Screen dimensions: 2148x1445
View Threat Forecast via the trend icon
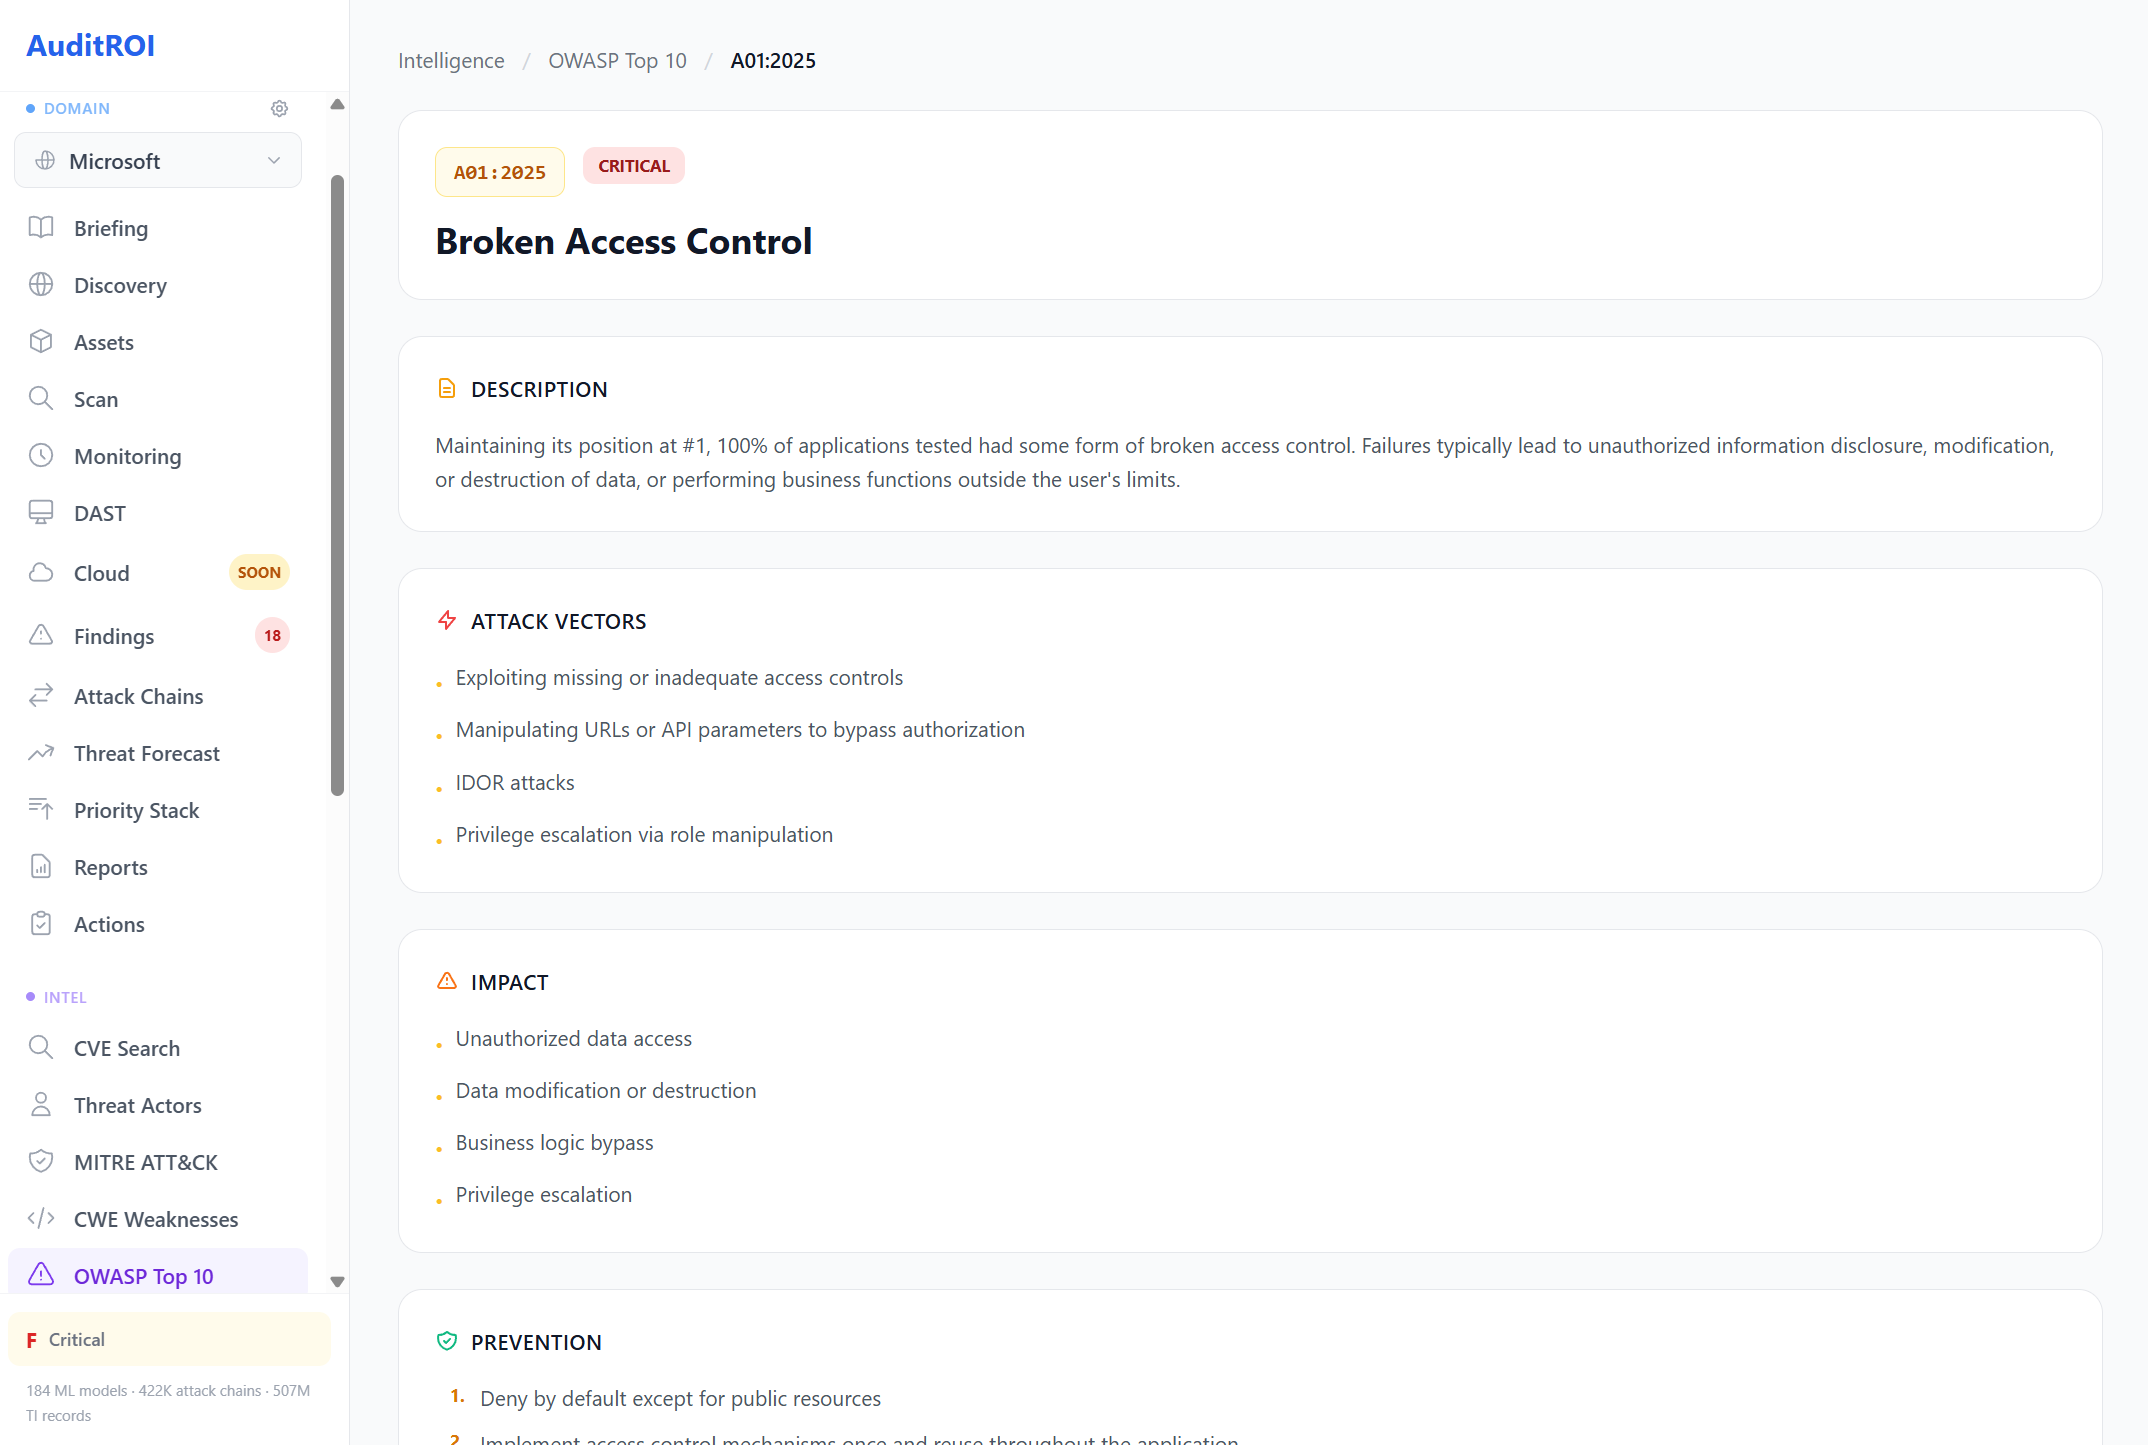pyautogui.click(x=41, y=752)
